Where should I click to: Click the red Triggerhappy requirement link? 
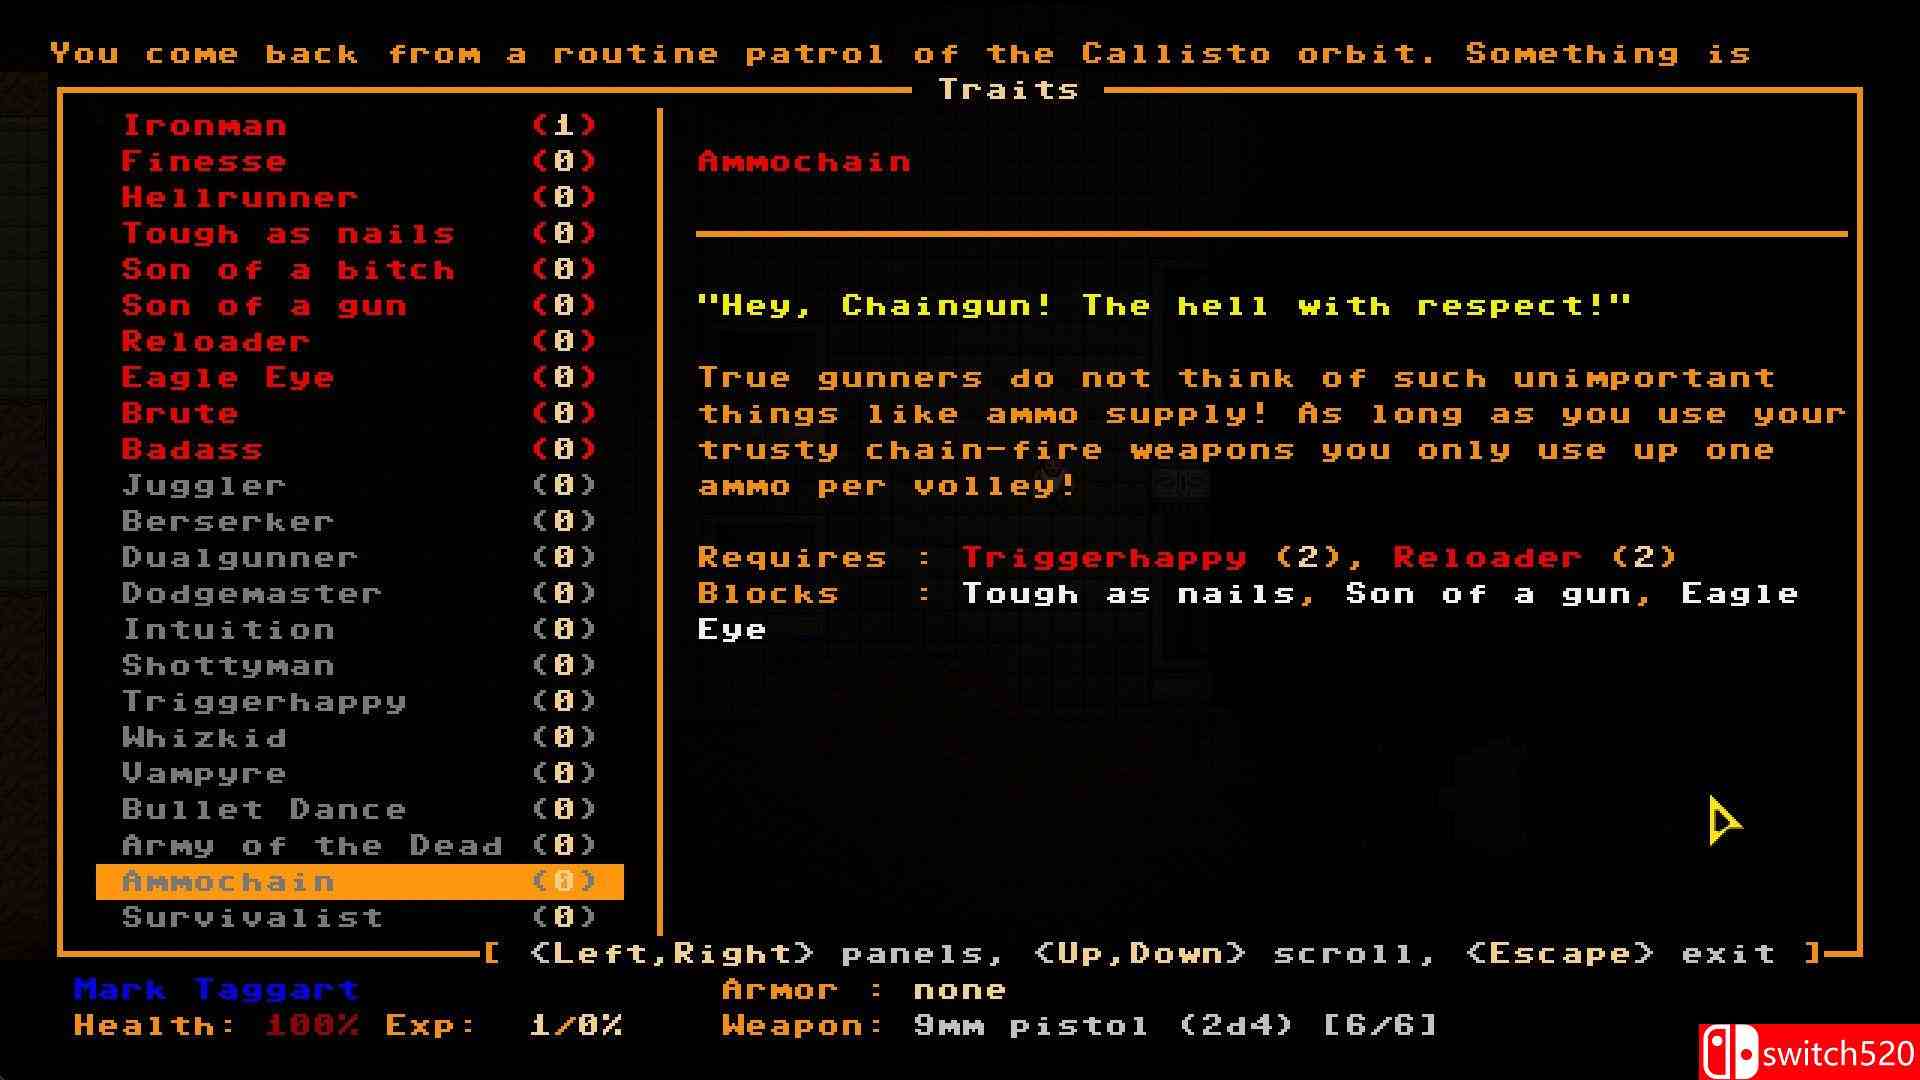[x=1104, y=558]
